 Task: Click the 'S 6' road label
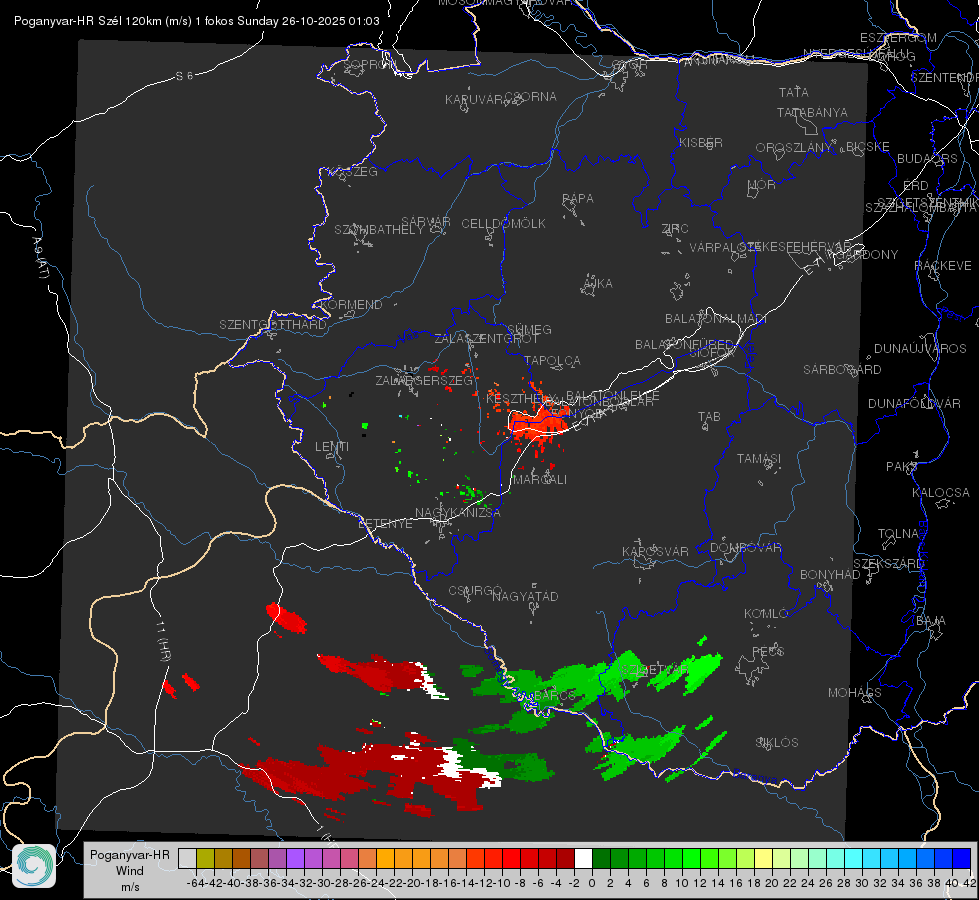click(x=185, y=76)
